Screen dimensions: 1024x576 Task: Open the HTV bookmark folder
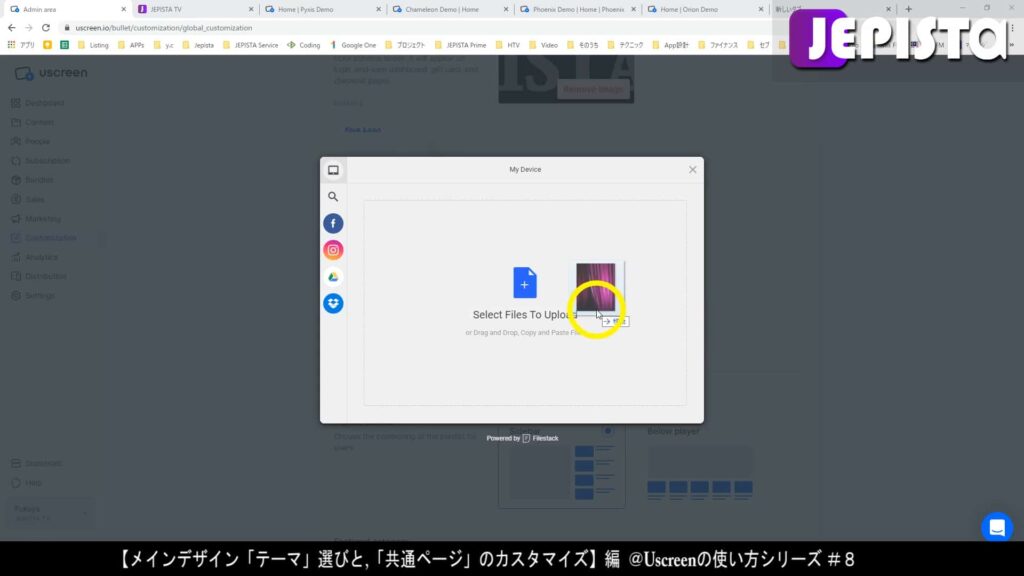tap(507, 45)
